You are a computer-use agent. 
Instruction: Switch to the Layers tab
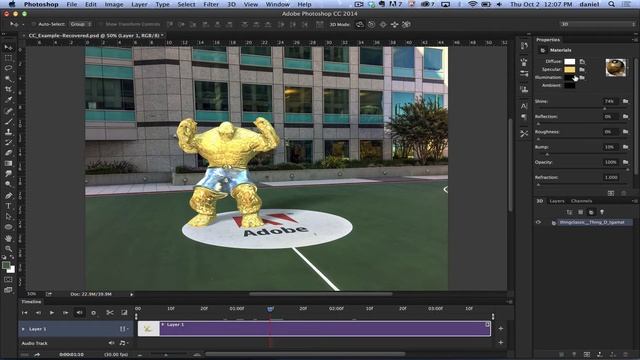pyautogui.click(x=557, y=201)
